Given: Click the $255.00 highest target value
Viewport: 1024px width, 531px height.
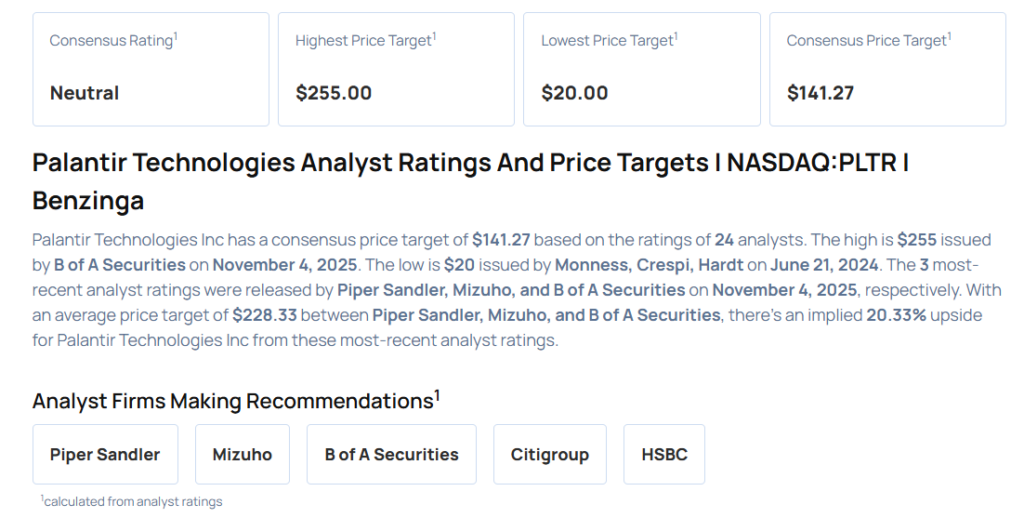Looking at the screenshot, I should click(x=333, y=93).
